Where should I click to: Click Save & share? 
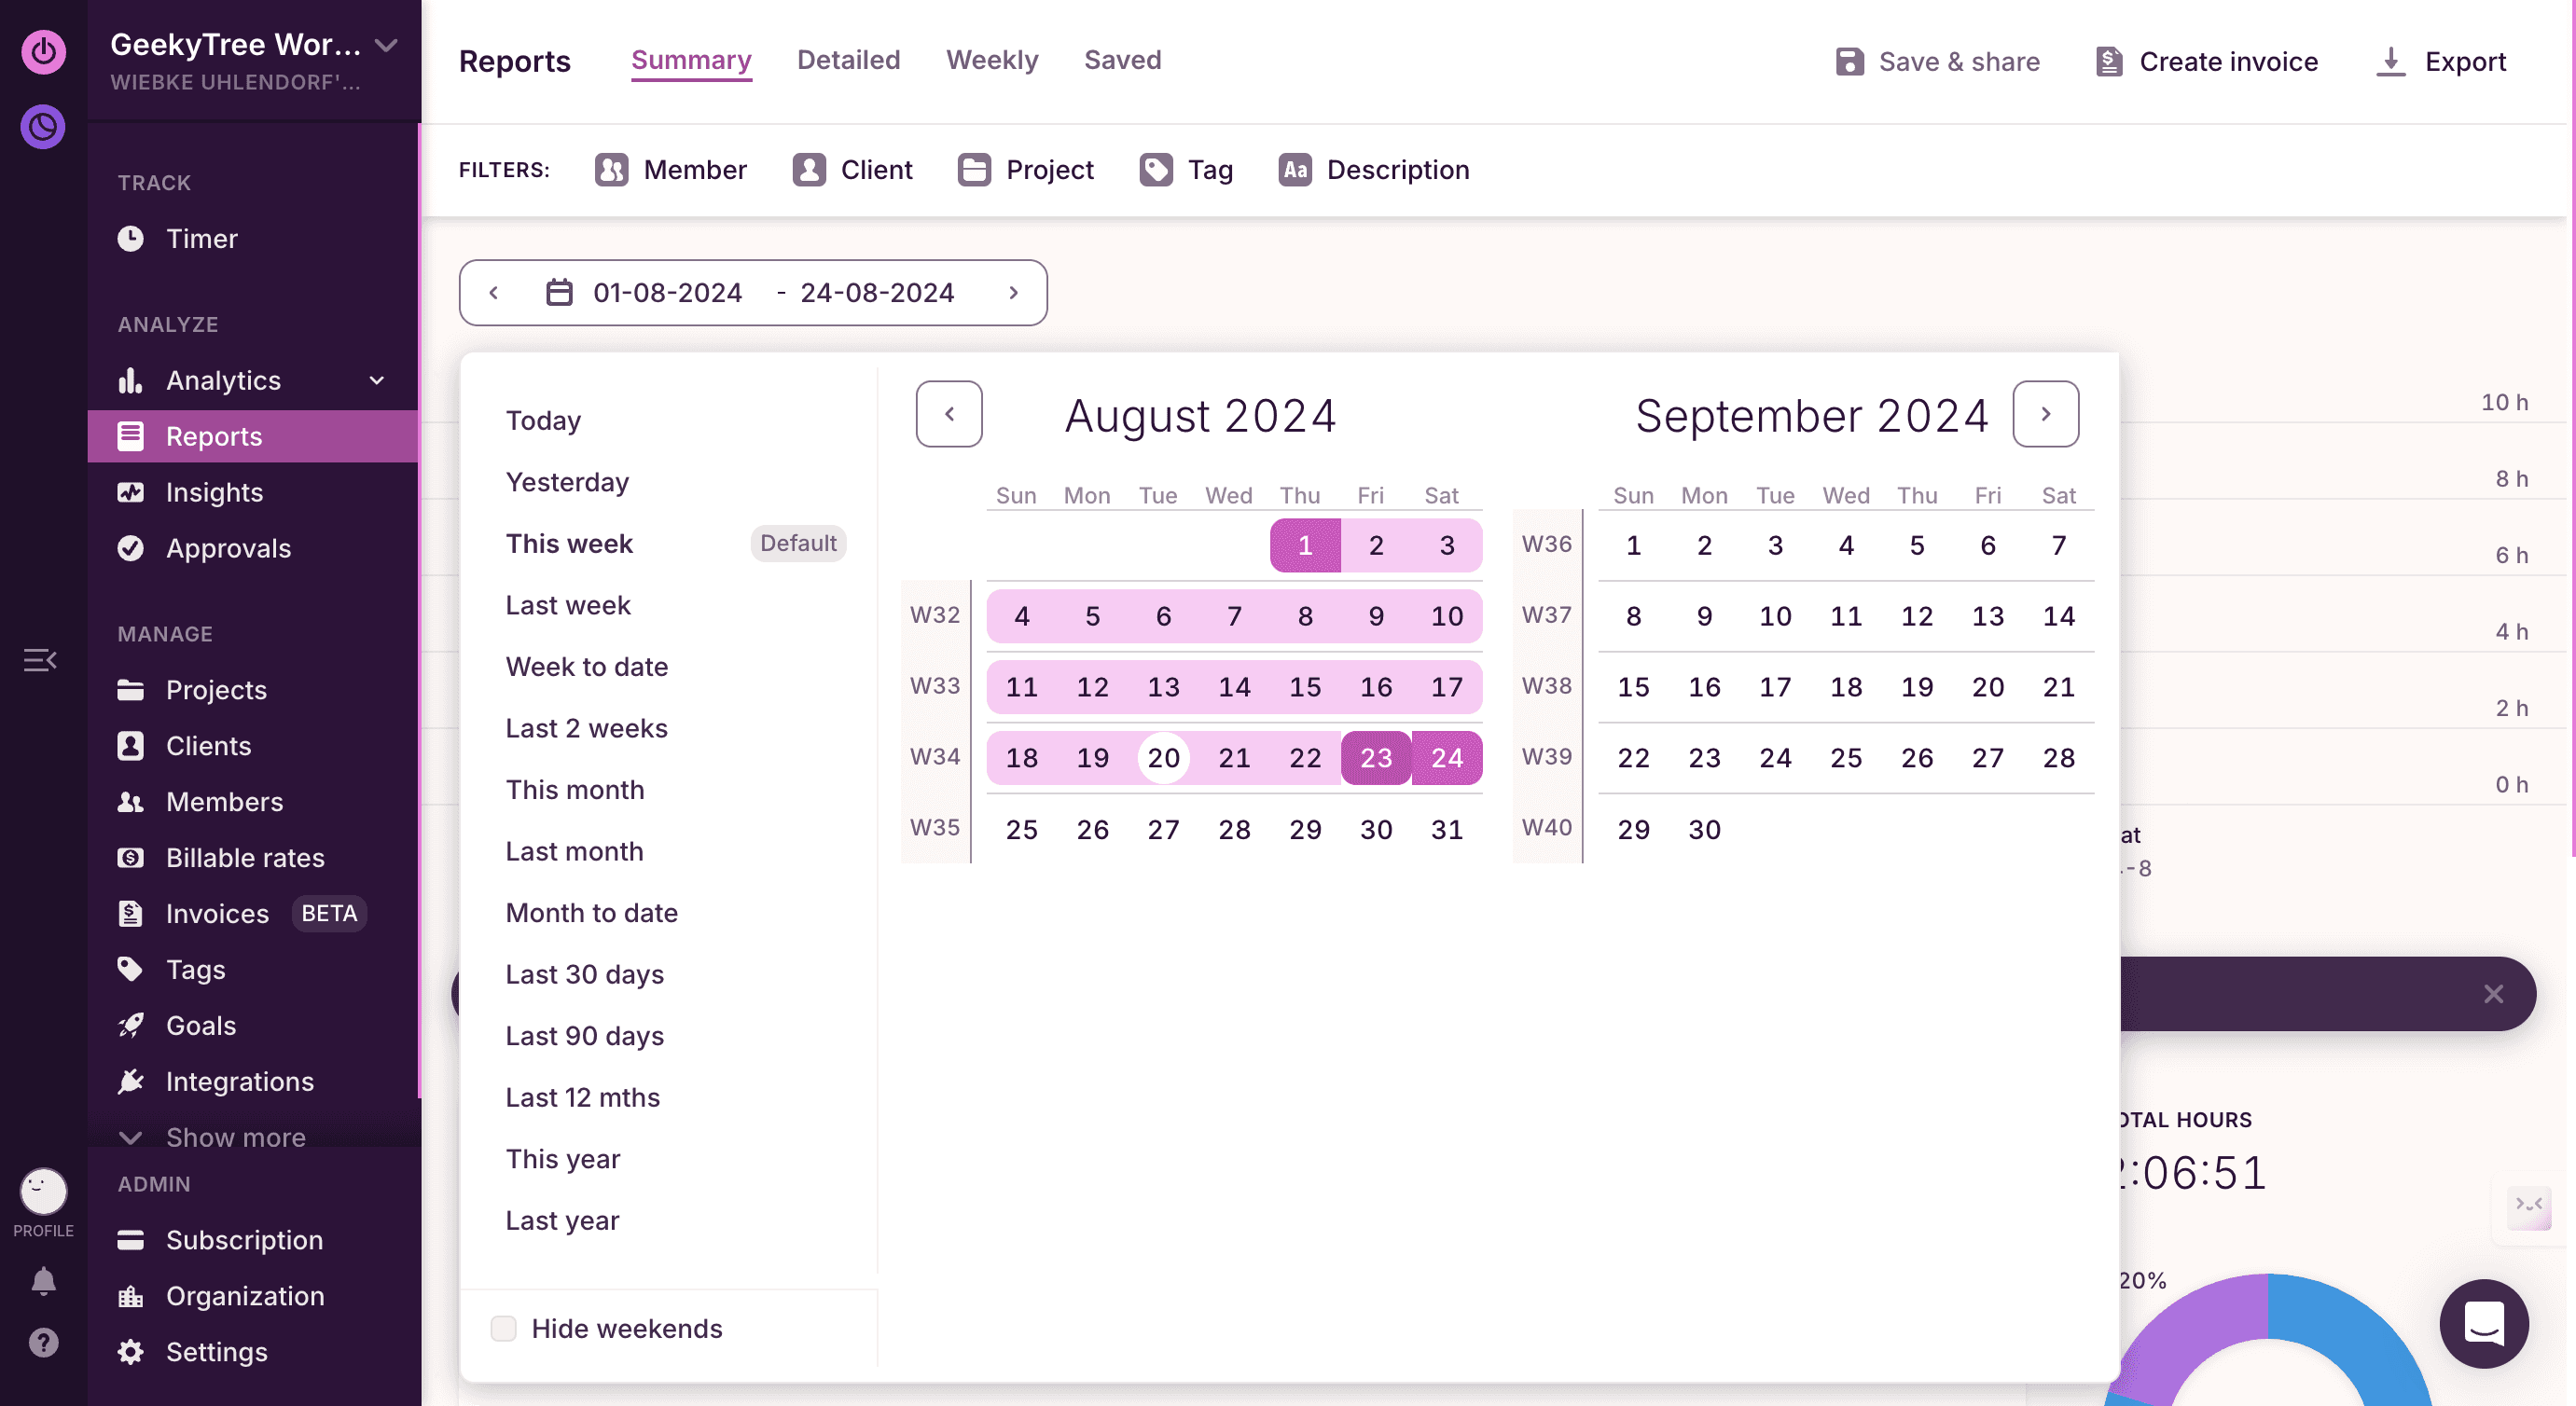(1937, 61)
